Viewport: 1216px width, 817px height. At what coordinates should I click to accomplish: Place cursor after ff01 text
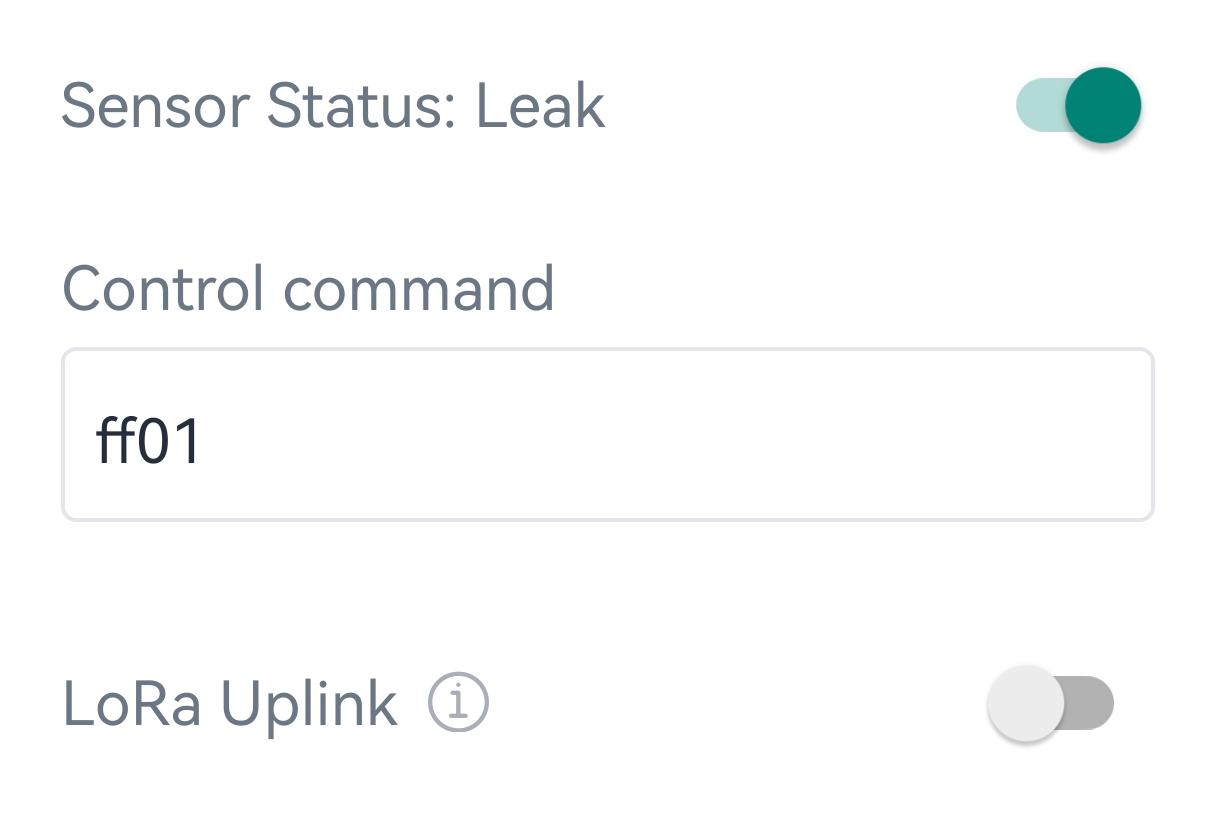click(x=205, y=440)
